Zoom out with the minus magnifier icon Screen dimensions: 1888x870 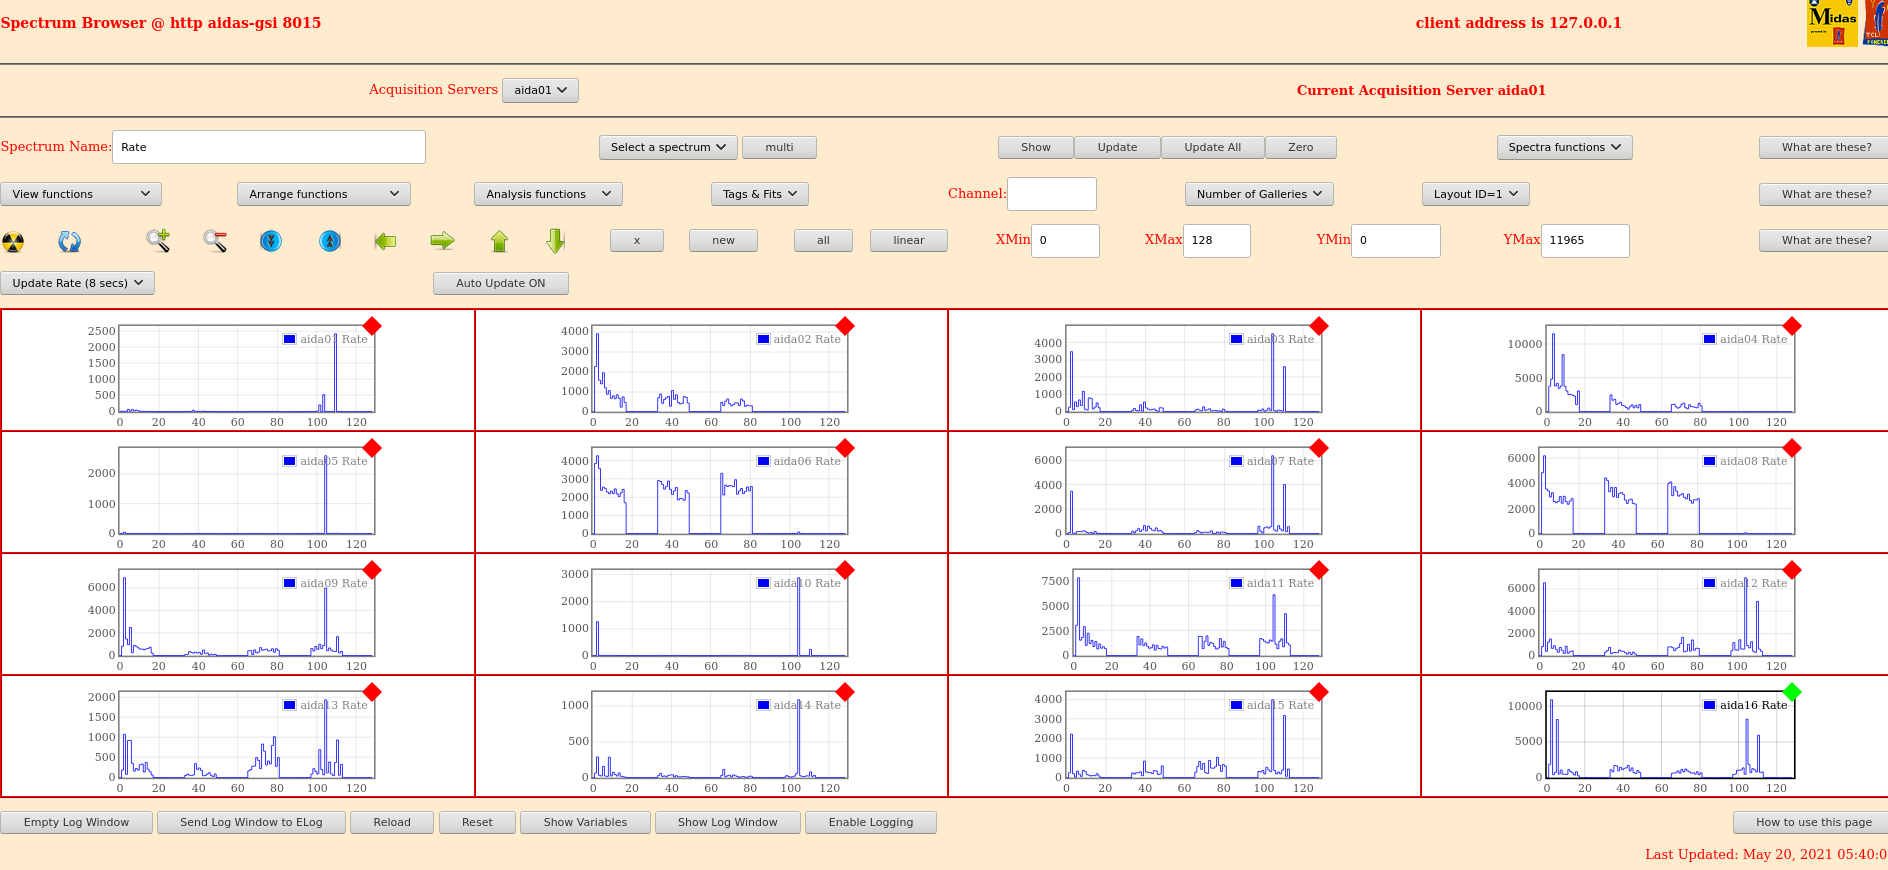click(x=215, y=240)
